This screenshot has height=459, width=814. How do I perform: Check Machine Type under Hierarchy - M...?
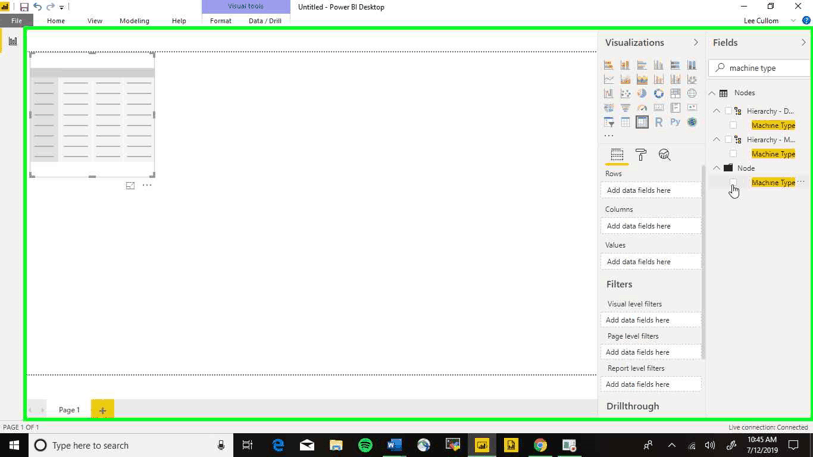click(733, 154)
